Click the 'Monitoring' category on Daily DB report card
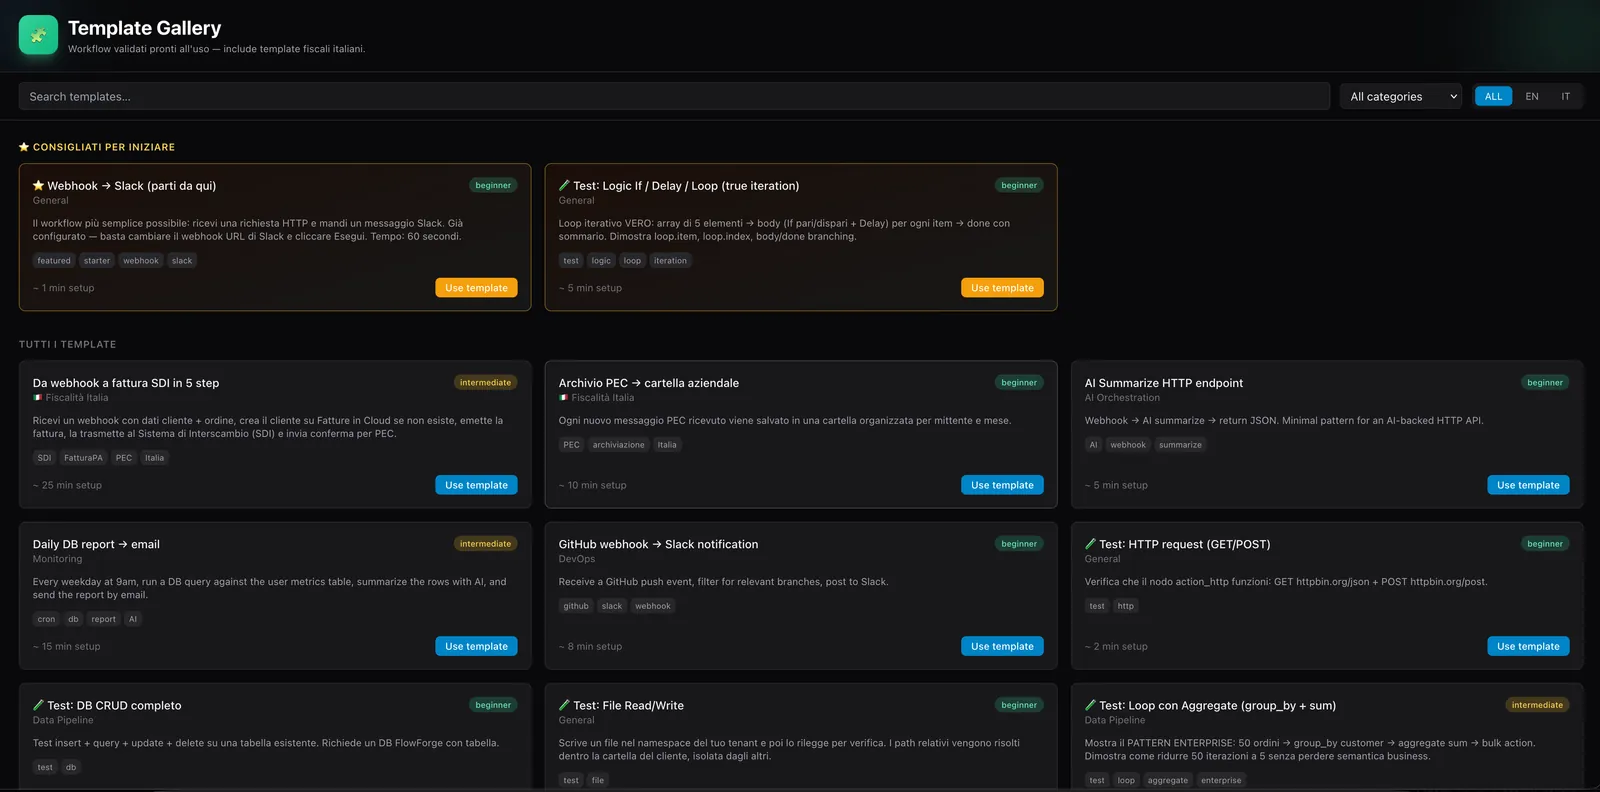Screen dimensions: 1600x792 (x=58, y=559)
